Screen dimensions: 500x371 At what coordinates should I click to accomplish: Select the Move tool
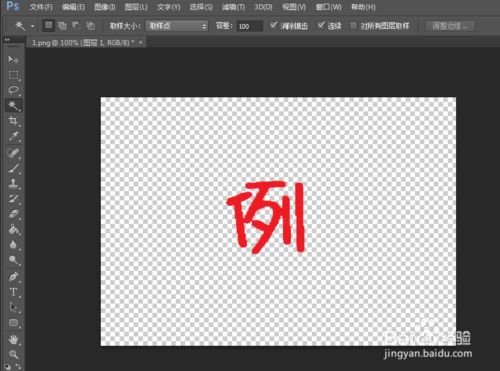point(13,59)
